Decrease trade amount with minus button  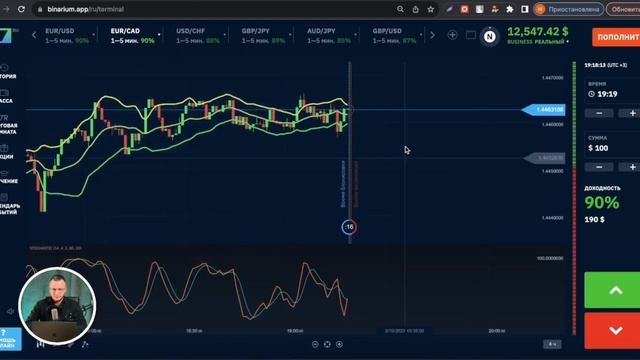click(x=599, y=167)
